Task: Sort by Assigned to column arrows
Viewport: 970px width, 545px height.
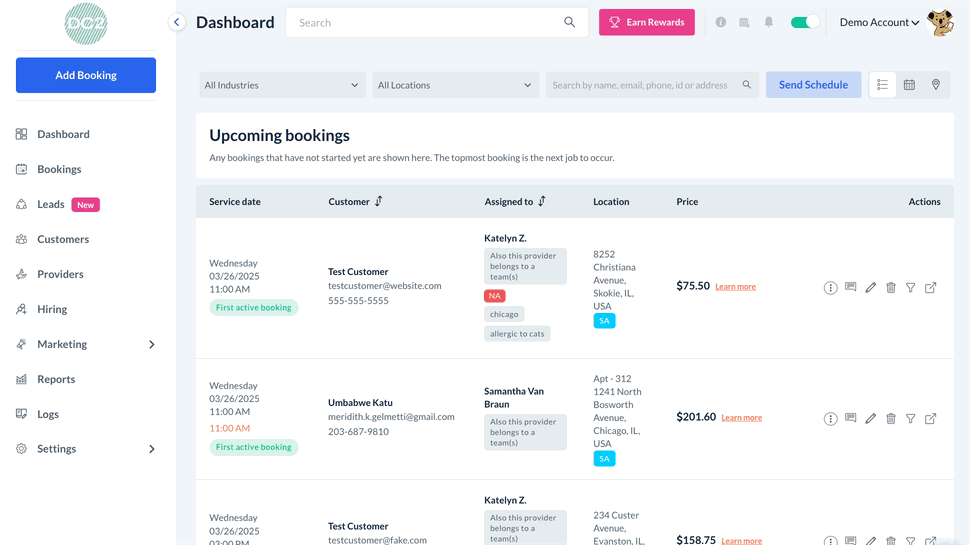Action: [x=541, y=201]
